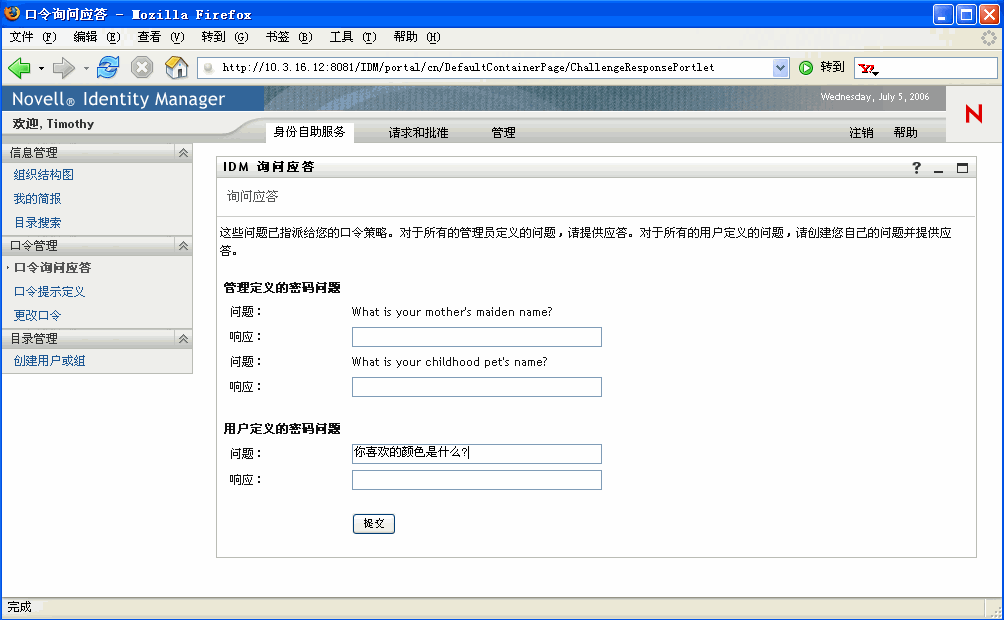Click the childhood pet's name response field

pos(476,387)
